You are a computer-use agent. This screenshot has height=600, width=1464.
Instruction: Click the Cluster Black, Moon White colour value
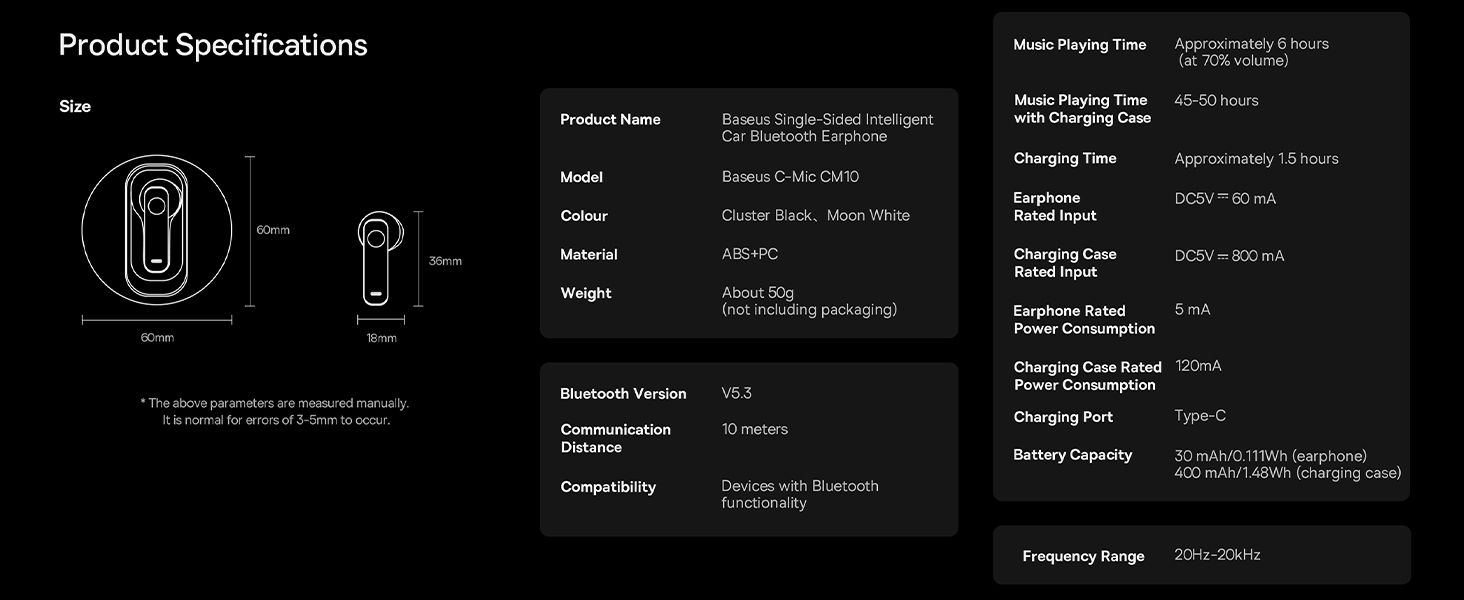(x=816, y=215)
